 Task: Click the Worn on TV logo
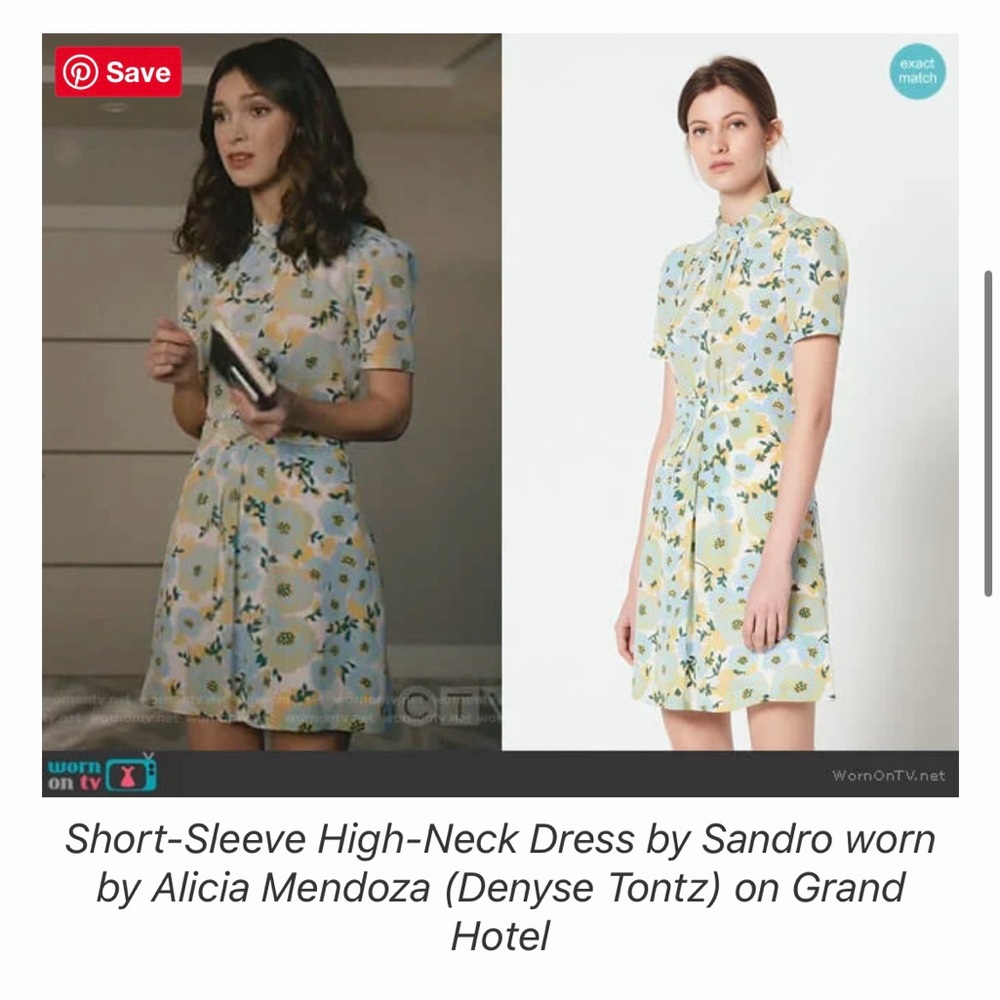tap(102, 774)
